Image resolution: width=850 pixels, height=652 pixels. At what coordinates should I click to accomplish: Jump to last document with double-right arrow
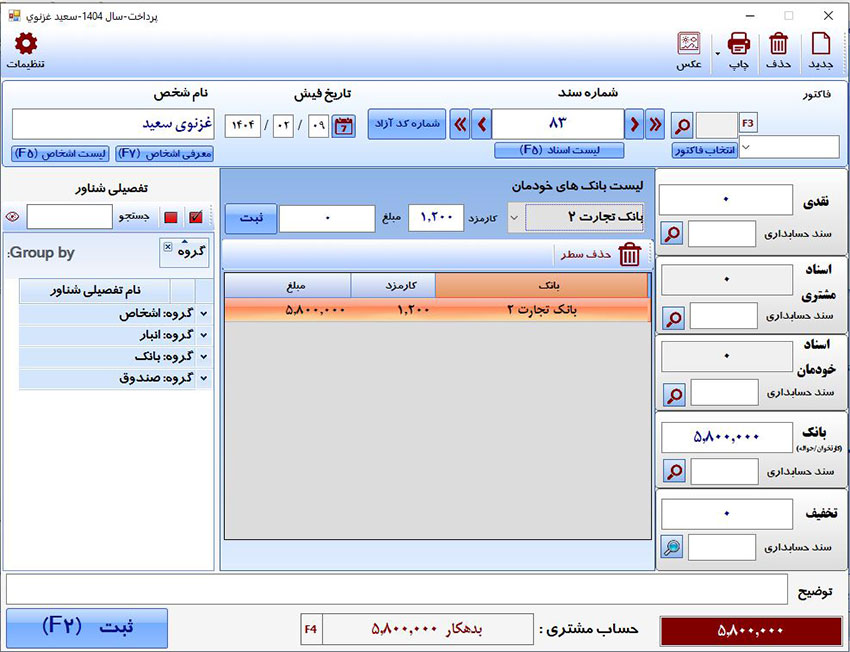pyautogui.click(x=655, y=125)
